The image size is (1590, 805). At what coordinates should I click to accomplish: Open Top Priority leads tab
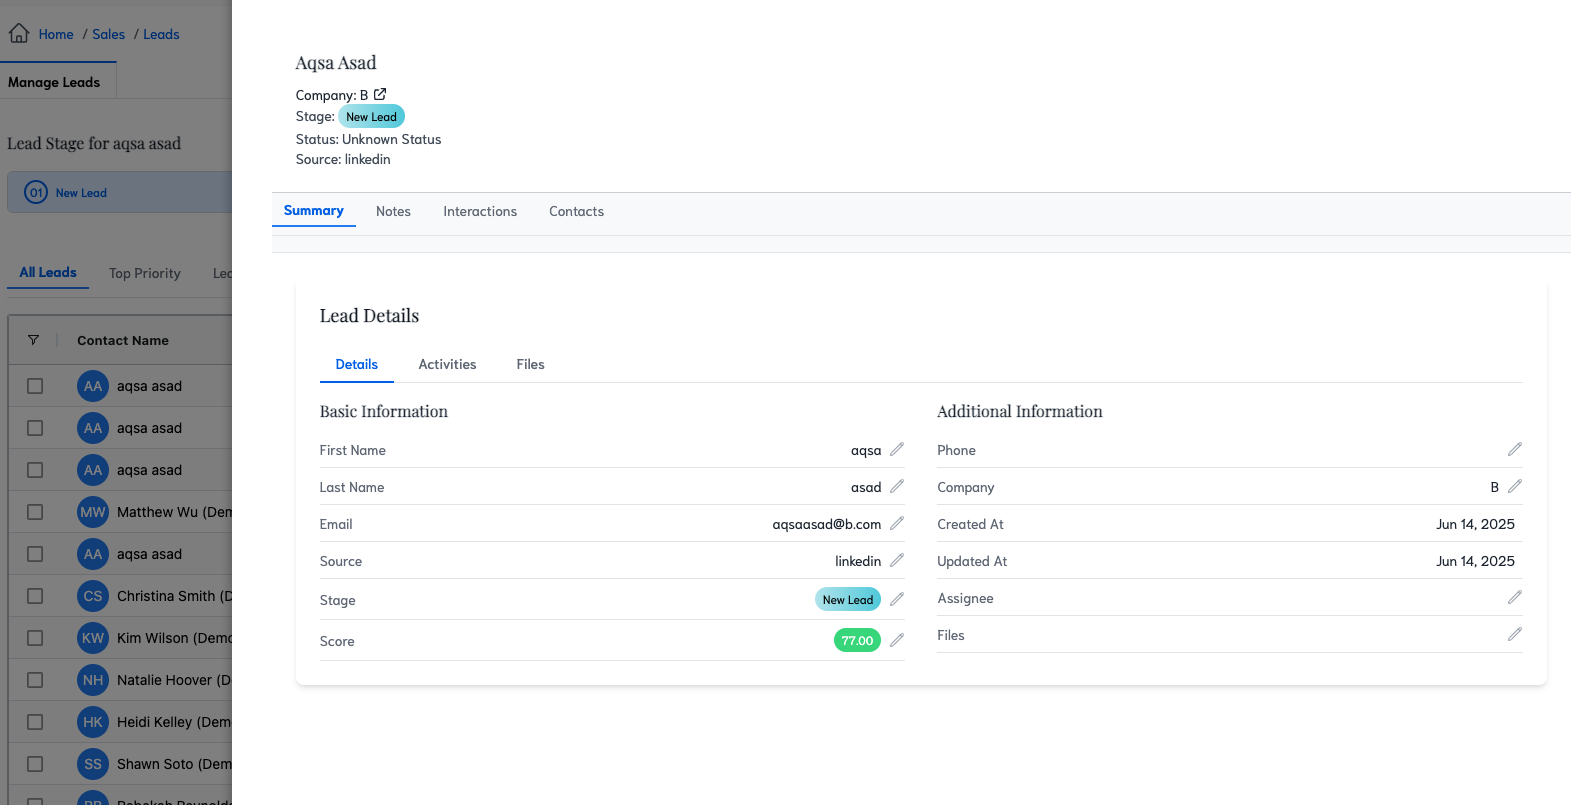point(145,273)
